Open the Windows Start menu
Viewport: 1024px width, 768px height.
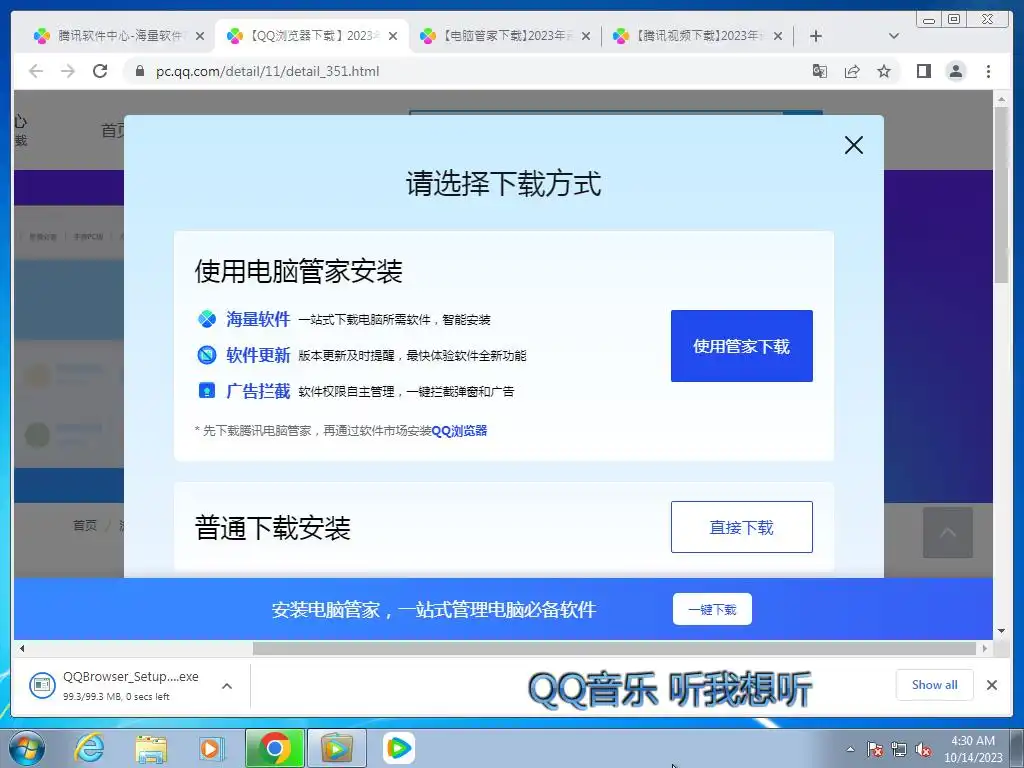25,748
